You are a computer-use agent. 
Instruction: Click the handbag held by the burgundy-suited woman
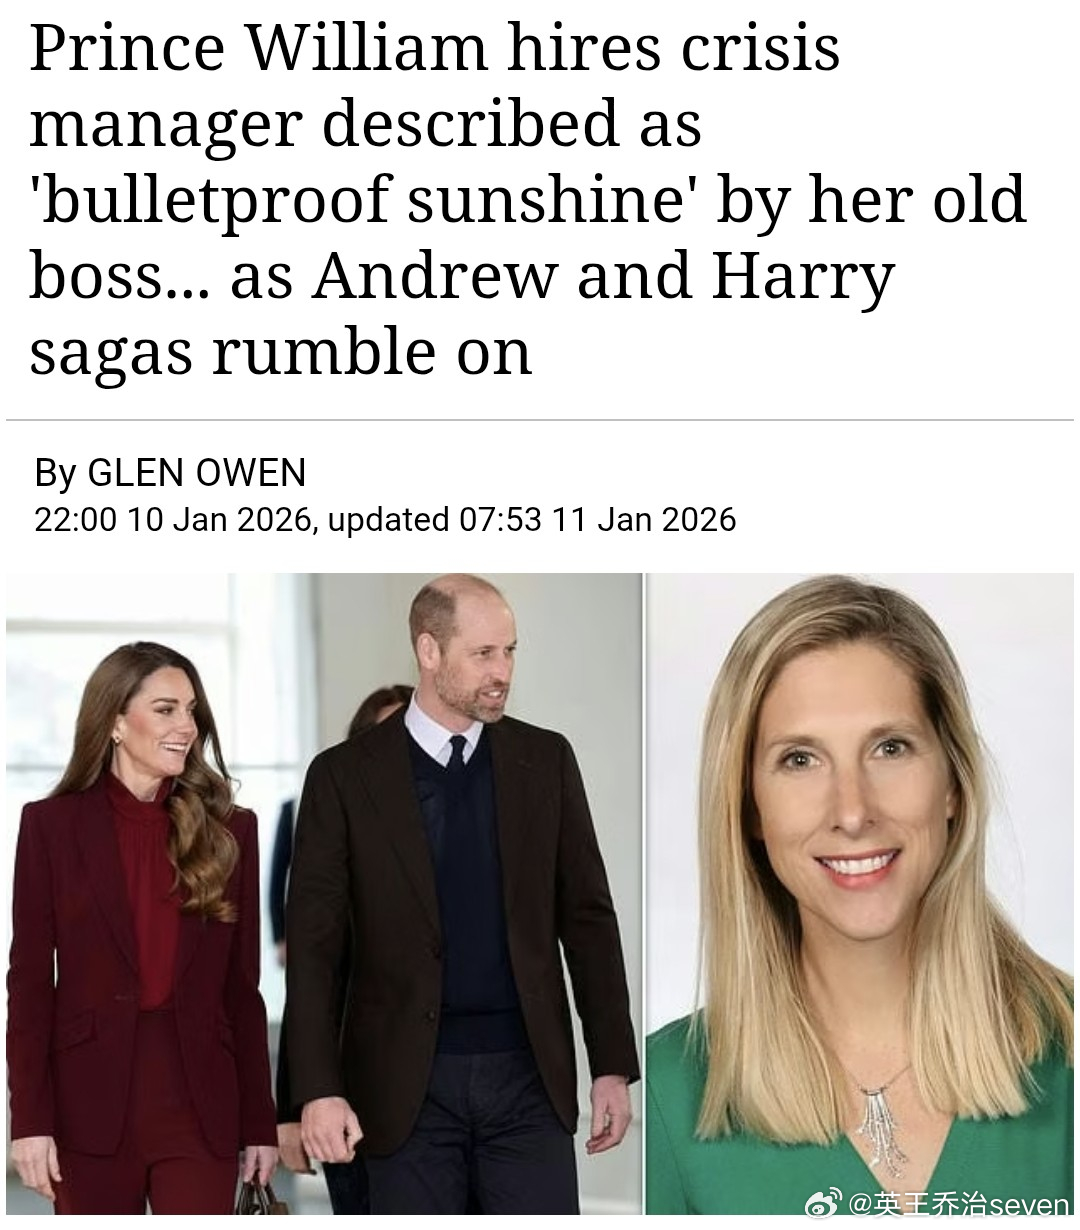260,1197
